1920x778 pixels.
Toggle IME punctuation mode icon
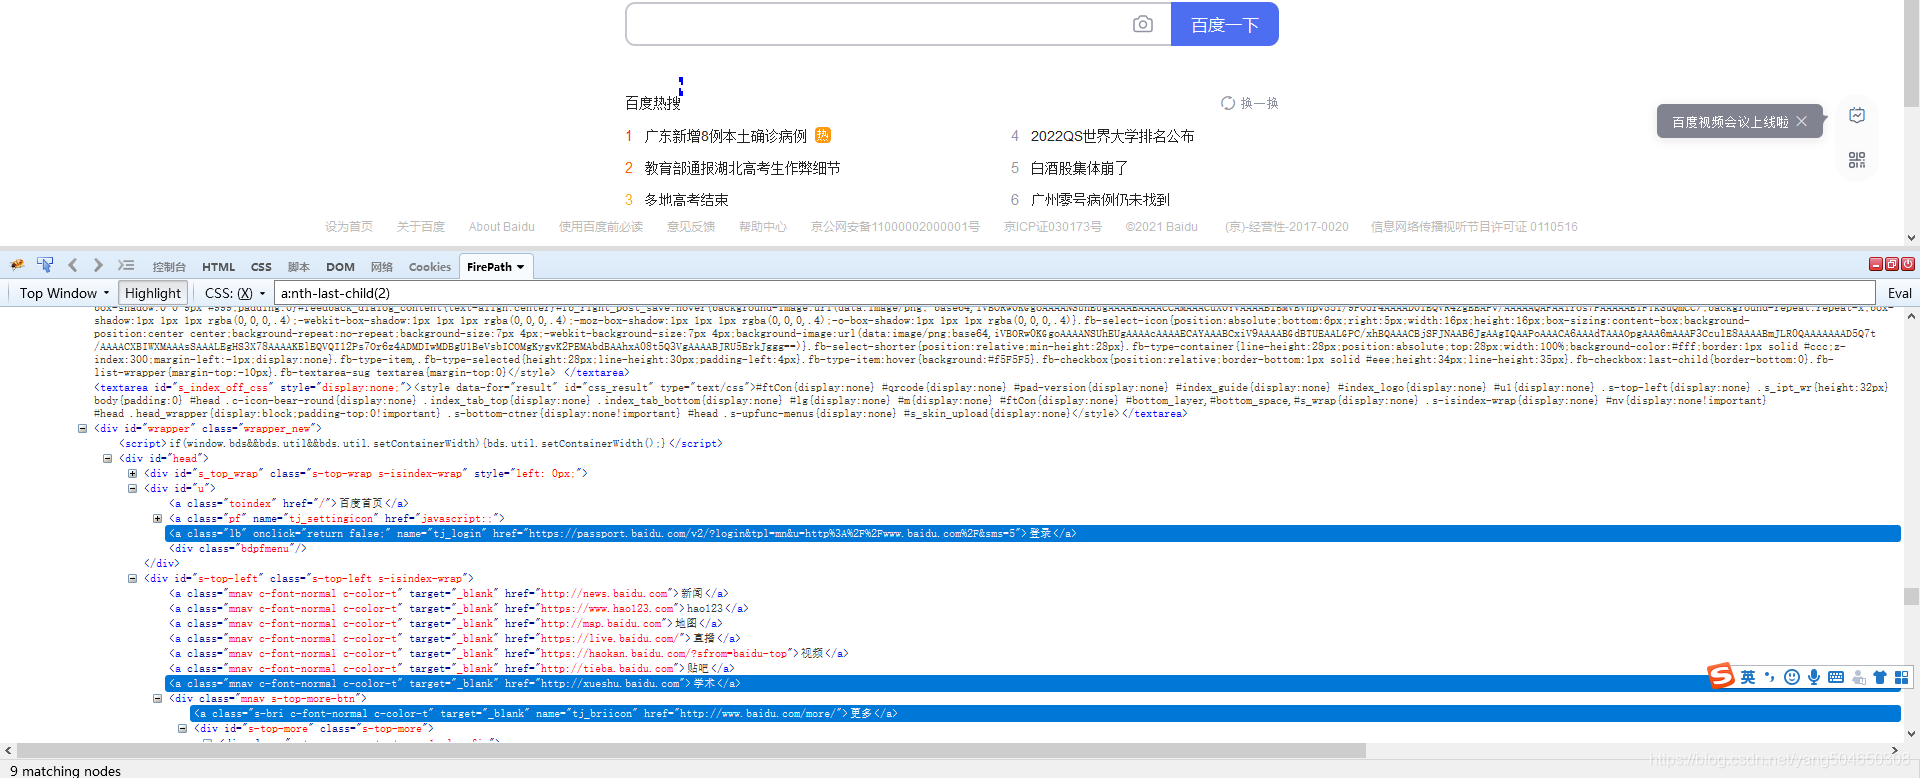click(1769, 677)
